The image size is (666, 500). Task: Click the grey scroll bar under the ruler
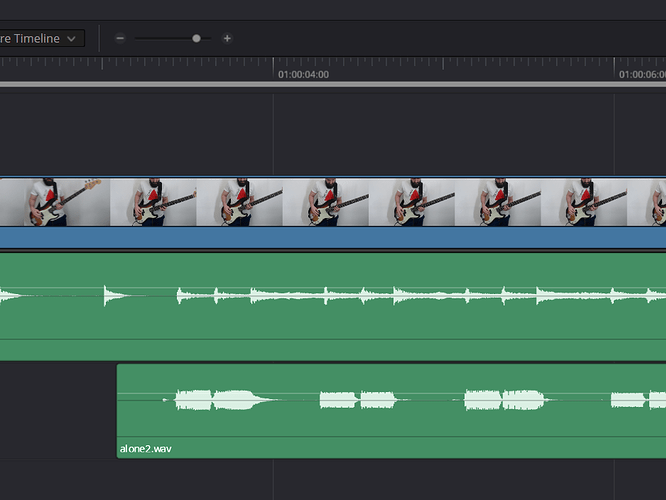[x=330, y=84]
